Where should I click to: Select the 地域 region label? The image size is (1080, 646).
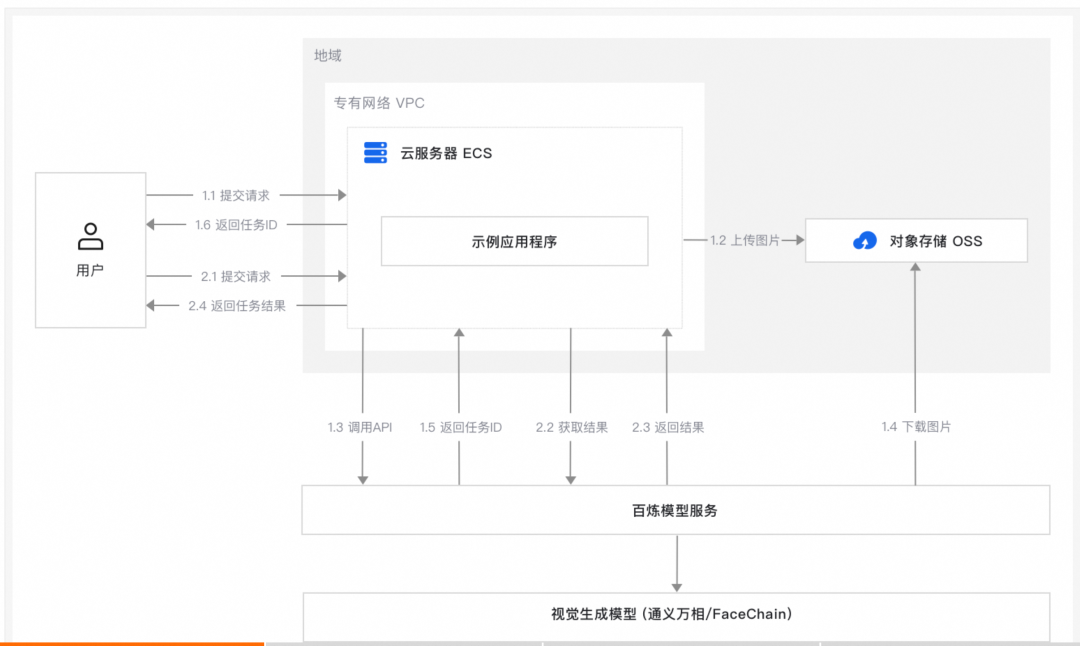pos(328,55)
